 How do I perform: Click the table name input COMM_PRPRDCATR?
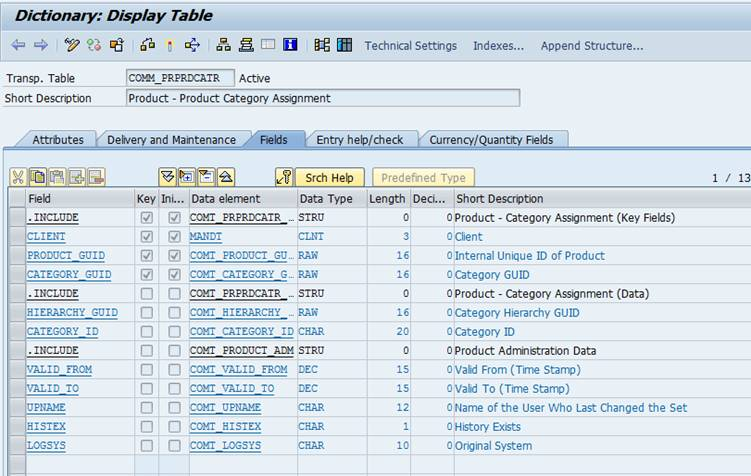180,78
